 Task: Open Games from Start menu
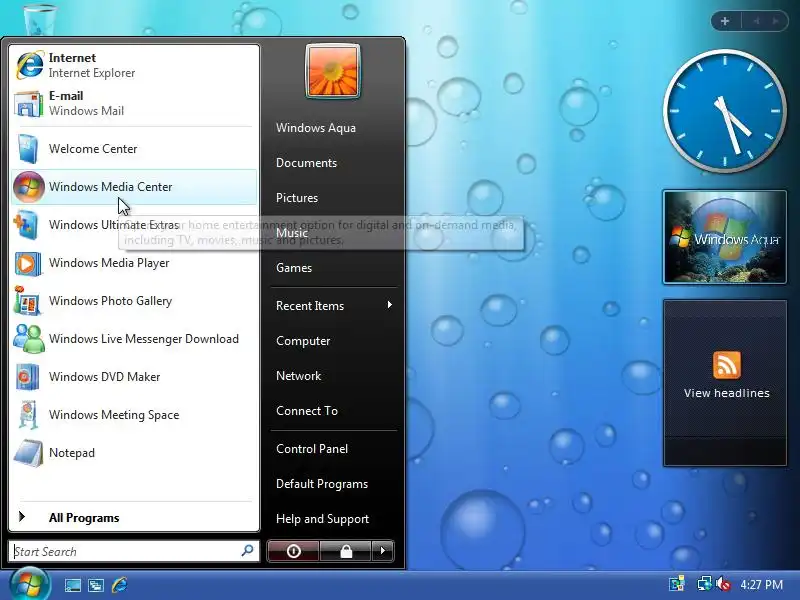pos(293,268)
